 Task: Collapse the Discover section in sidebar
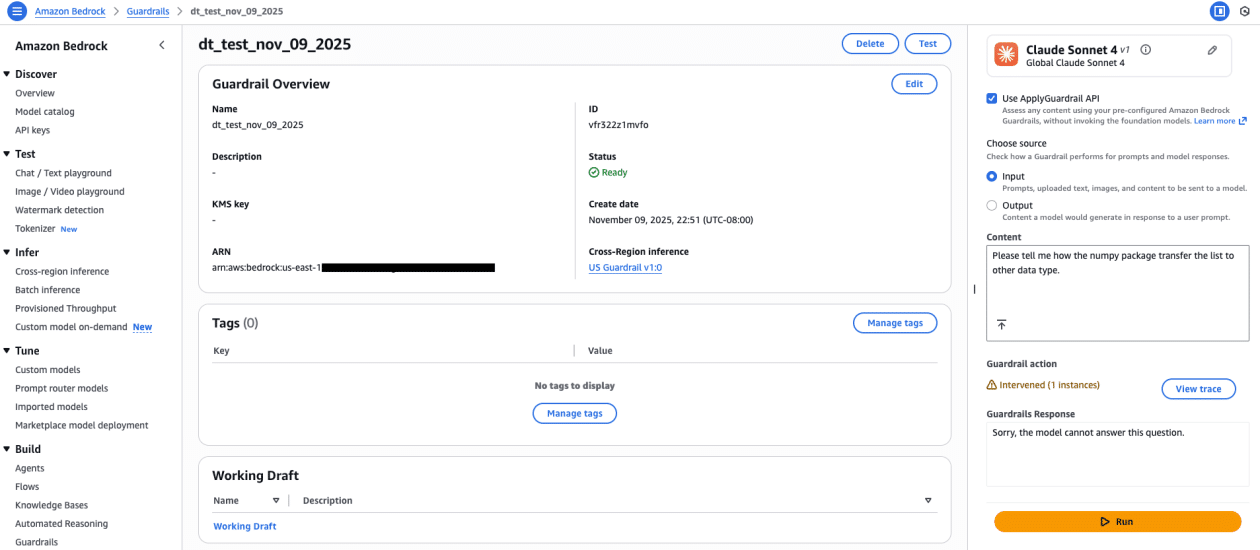pyautogui.click(x=7, y=74)
